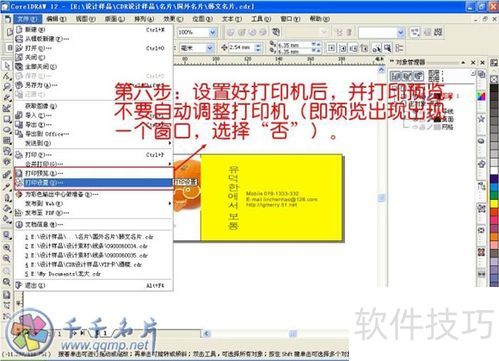Open recent file 5 in My Documents
Image resolution: width=499 pixels, height=361 pixels.
point(93,274)
